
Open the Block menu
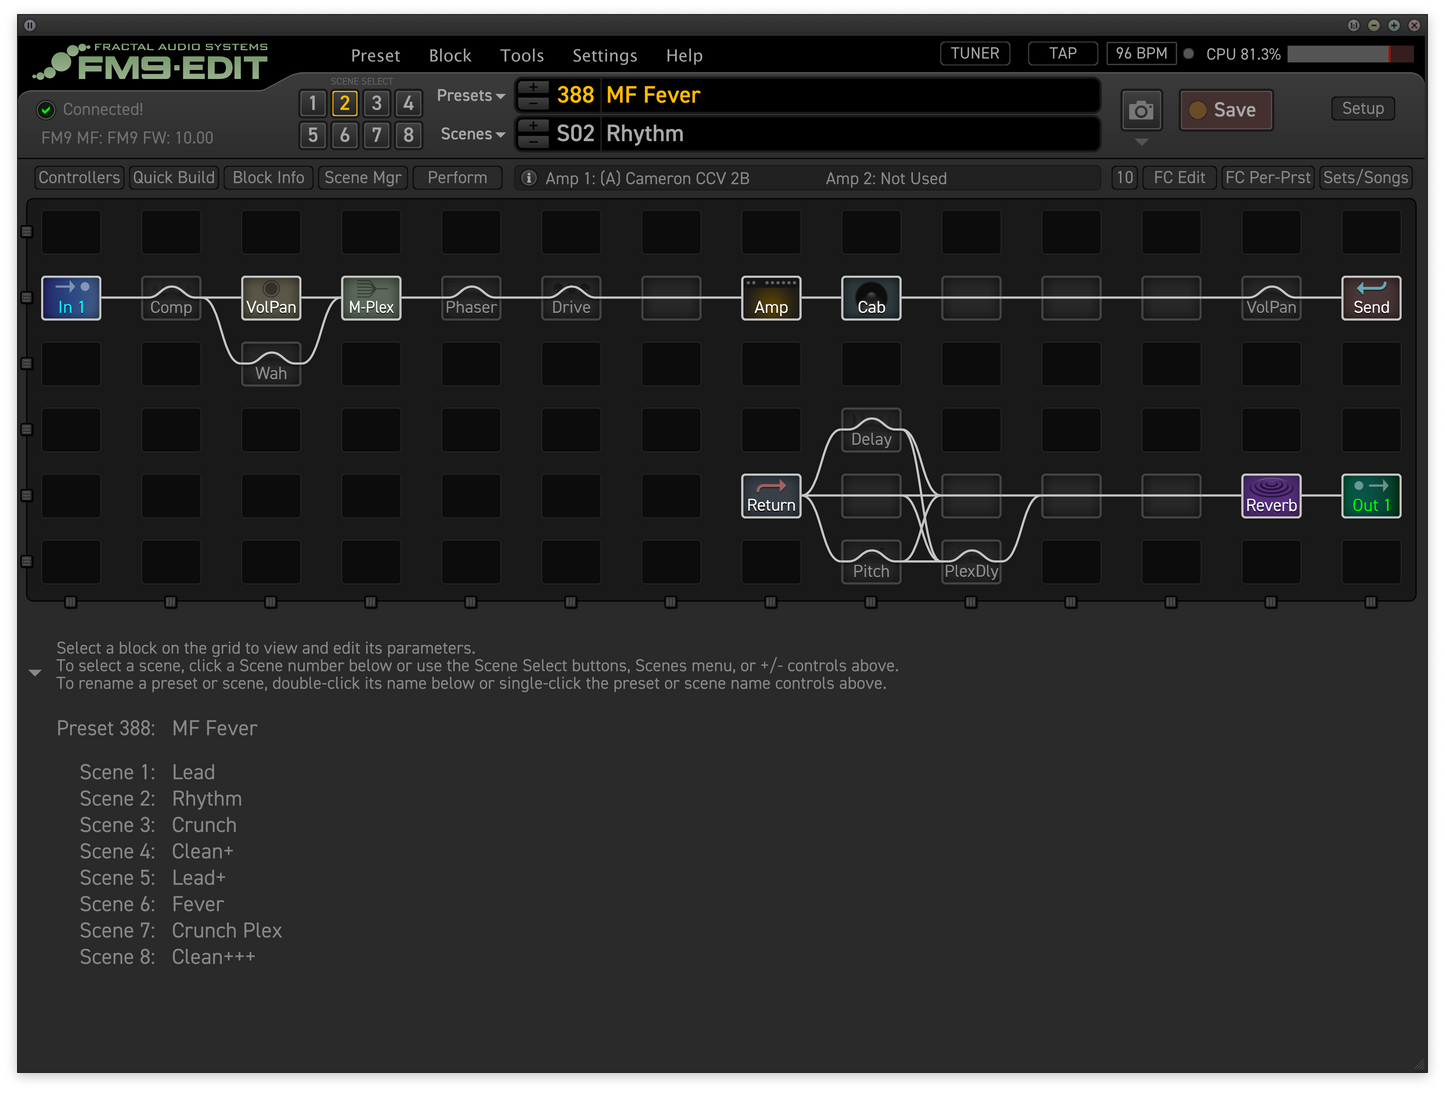tap(450, 56)
